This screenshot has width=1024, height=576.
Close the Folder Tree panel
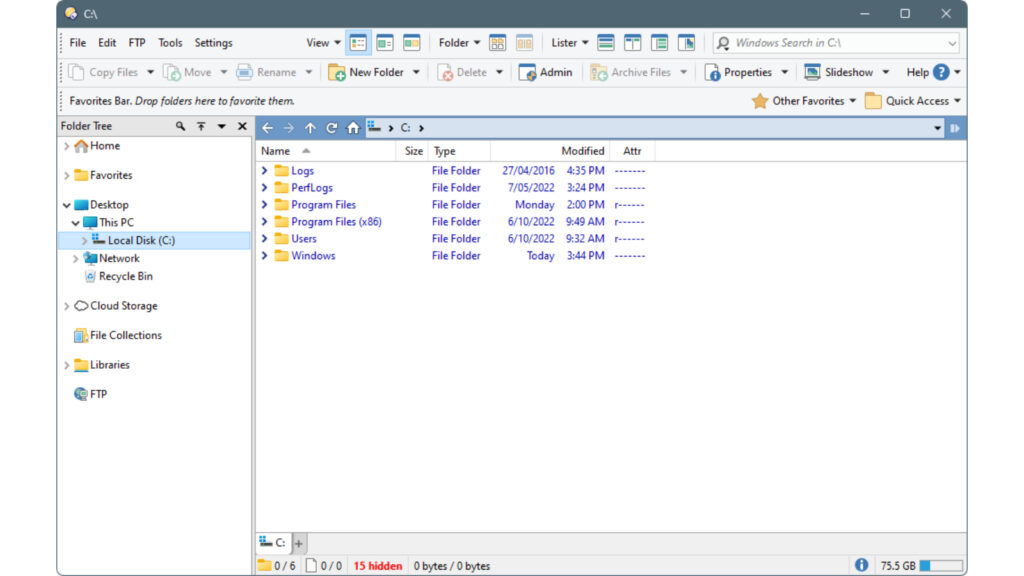pos(242,126)
